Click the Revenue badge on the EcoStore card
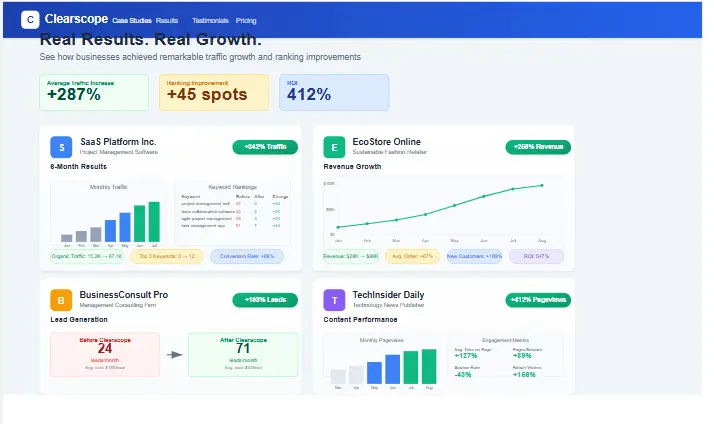This screenshot has width=714, height=424. [x=538, y=147]
